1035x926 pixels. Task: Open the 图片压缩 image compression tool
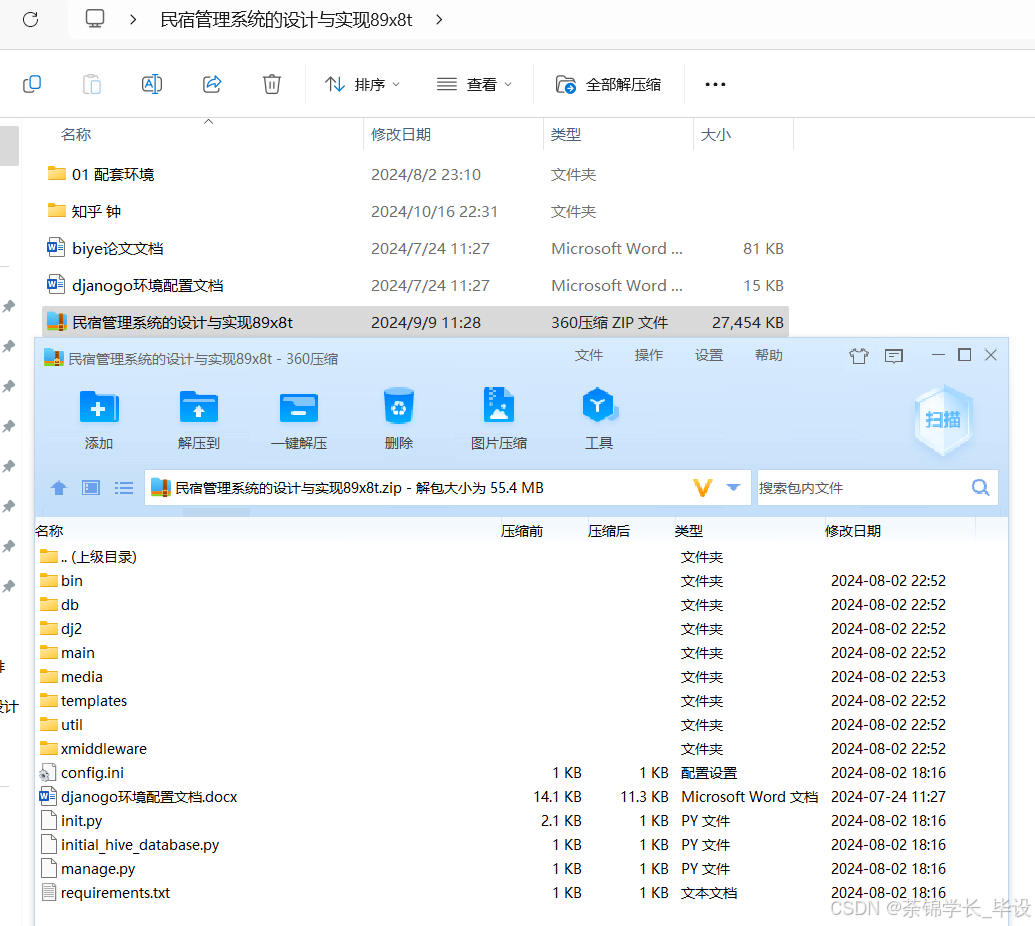tap(498, 418)
